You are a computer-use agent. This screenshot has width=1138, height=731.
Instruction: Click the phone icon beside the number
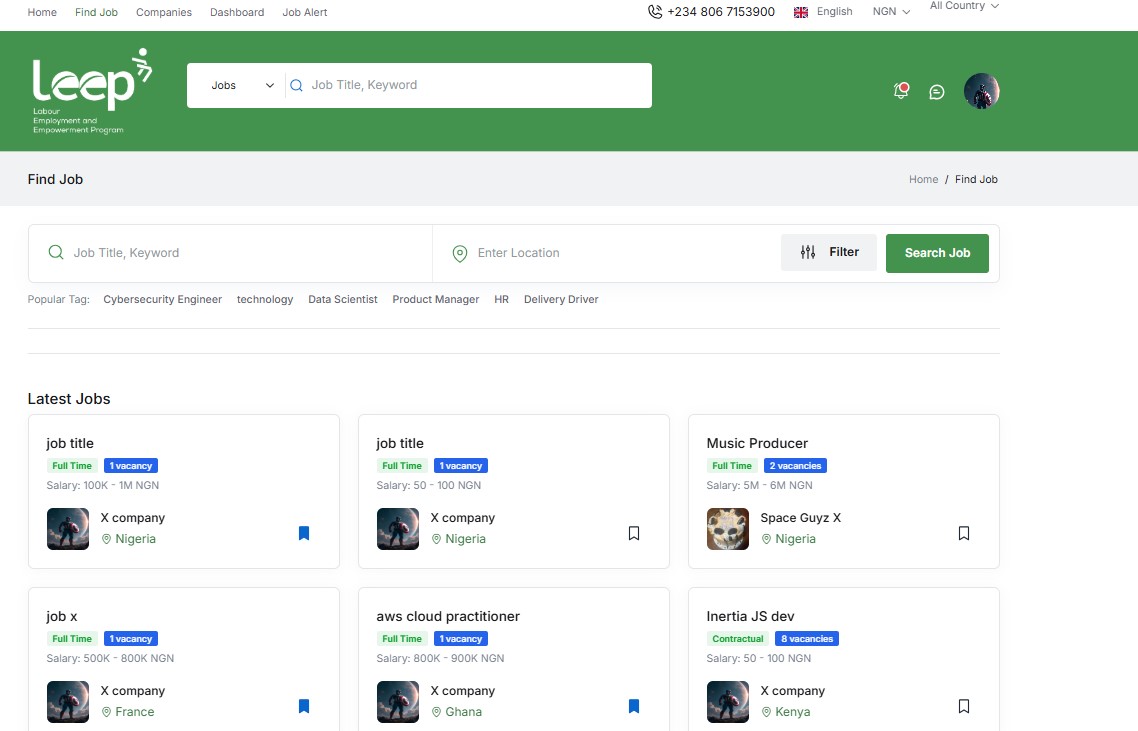point(655,11)
